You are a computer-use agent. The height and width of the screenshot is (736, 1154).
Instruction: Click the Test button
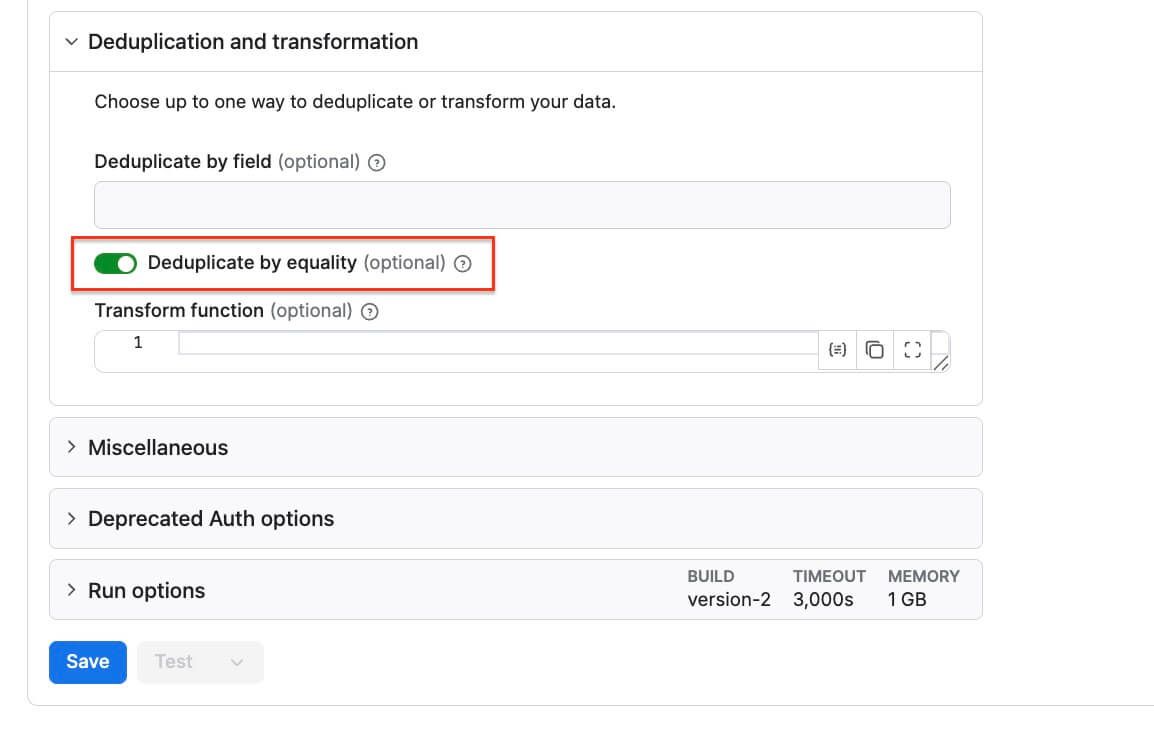pos(174,661)
